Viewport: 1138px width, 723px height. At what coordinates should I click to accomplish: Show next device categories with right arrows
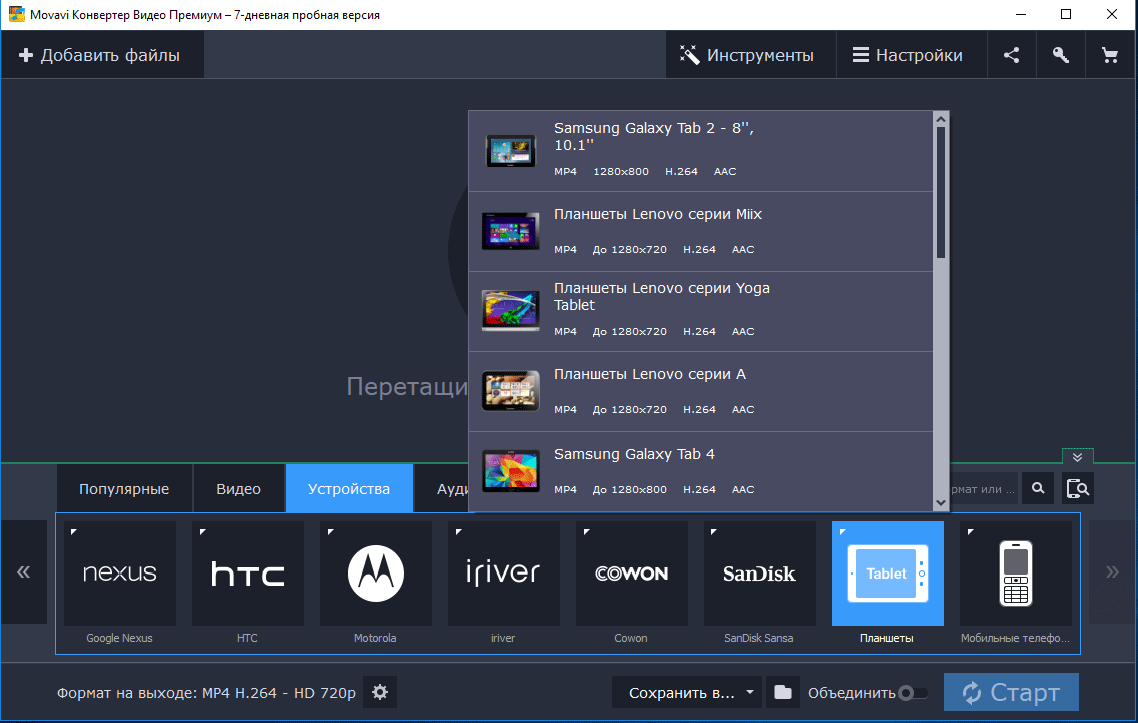(1112, 572)
